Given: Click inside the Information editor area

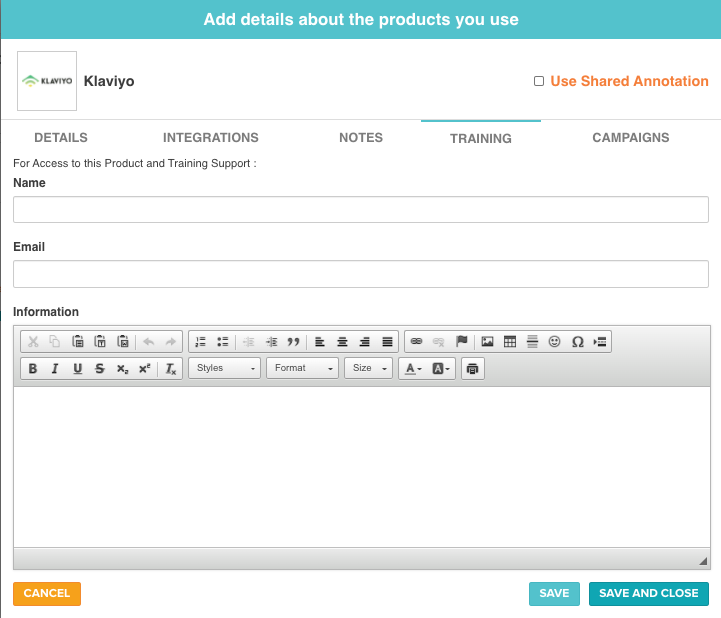Looking at the screenshot, I should pos(361,467).
